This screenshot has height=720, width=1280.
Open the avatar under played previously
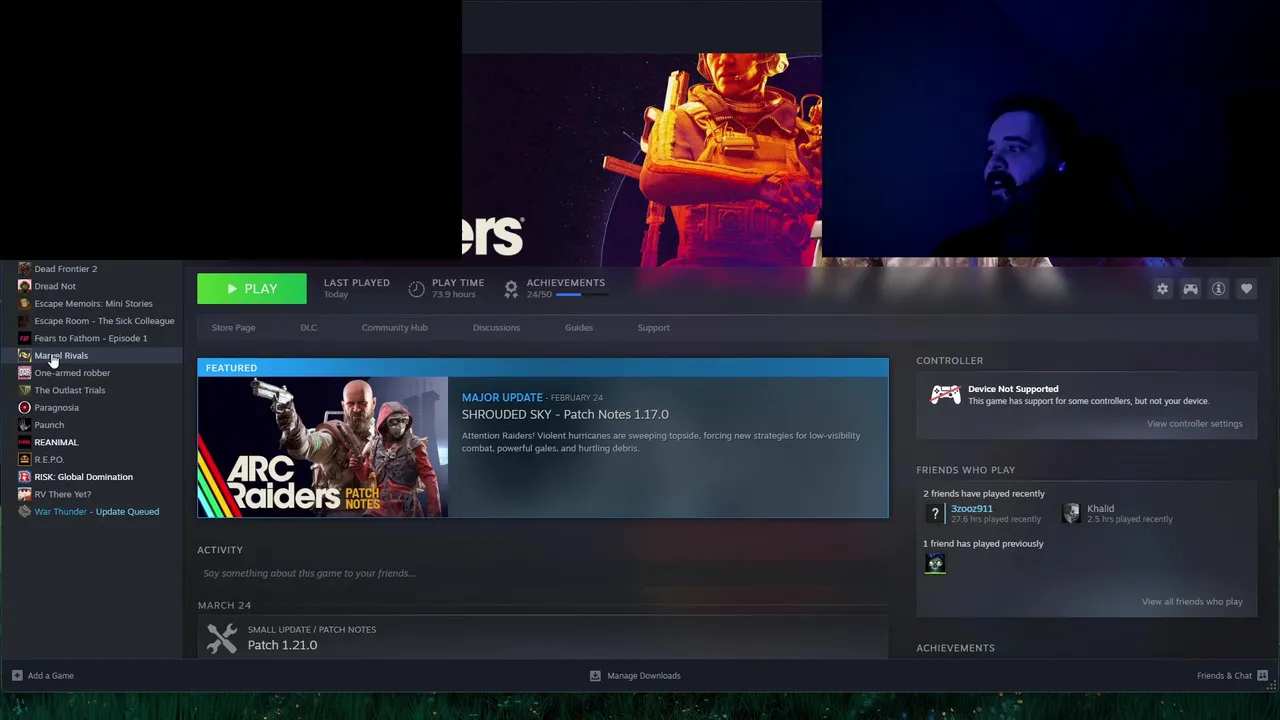(935, 564)
